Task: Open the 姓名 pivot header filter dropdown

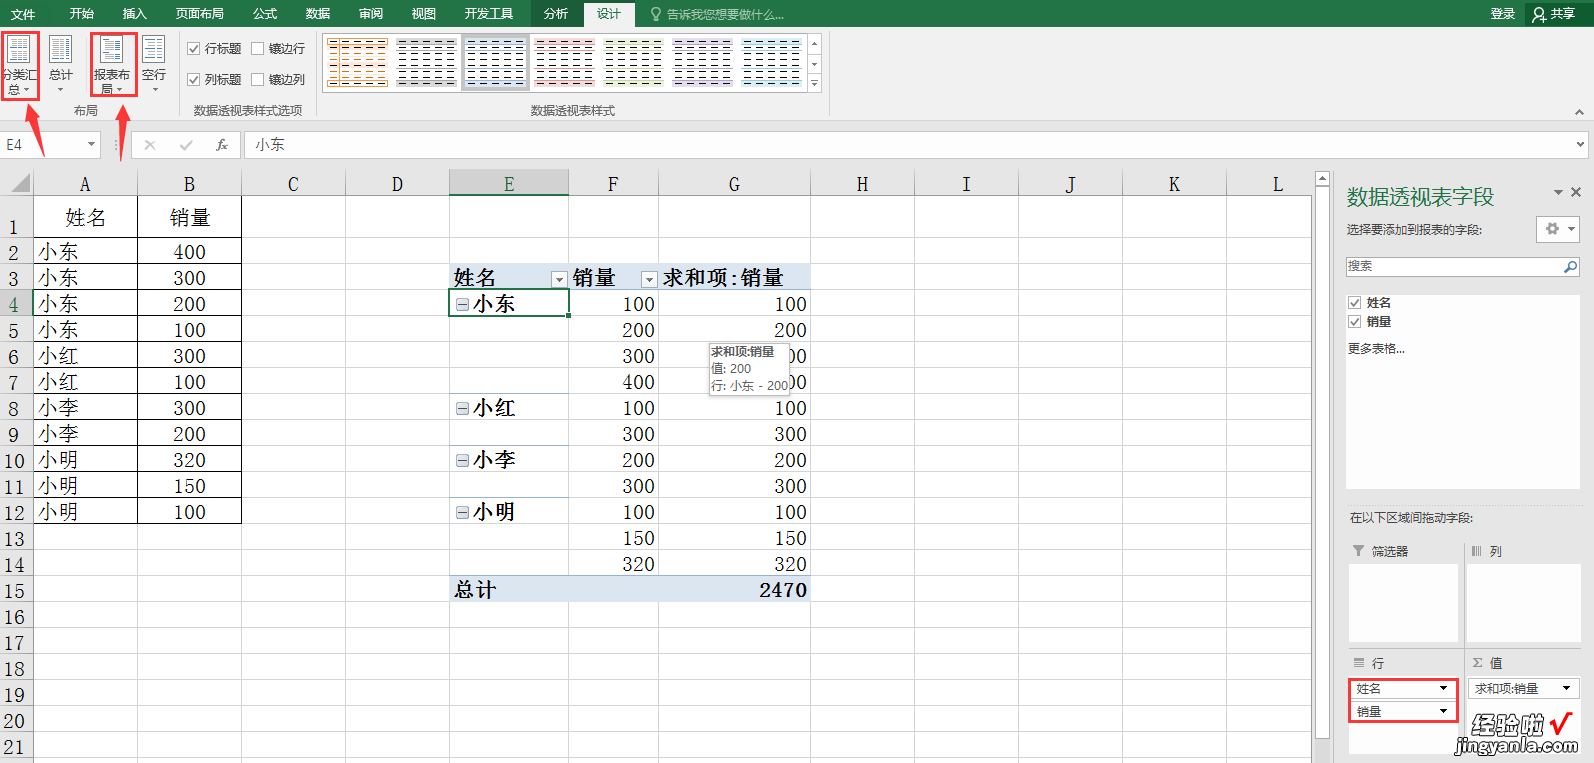Action: point(559,279)
